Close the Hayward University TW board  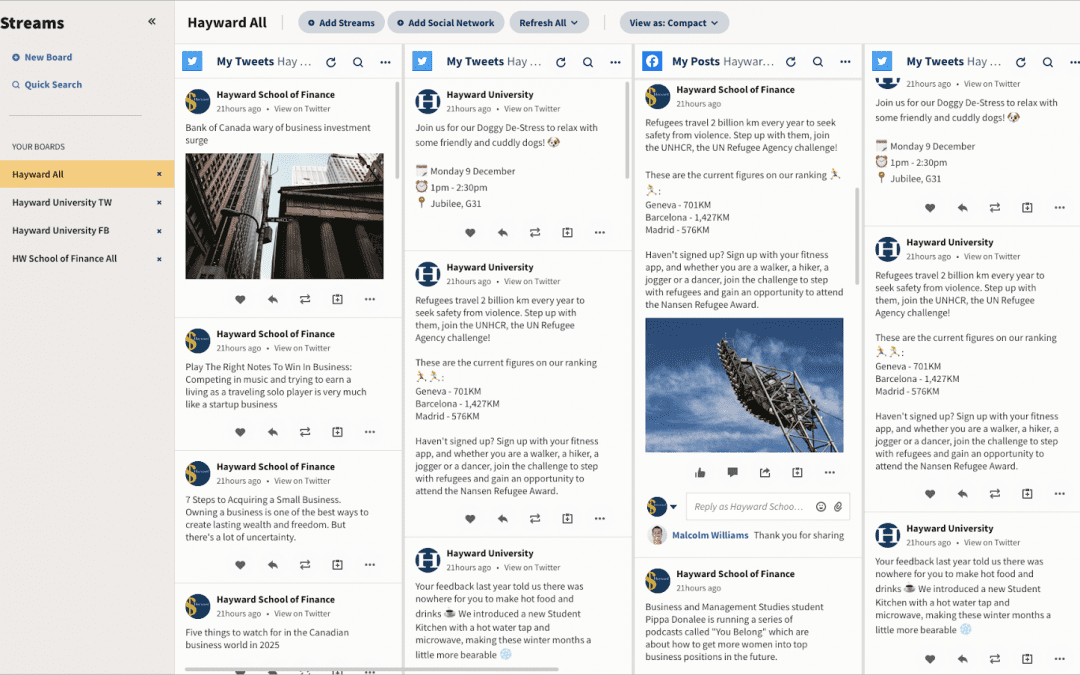[159, 202]
